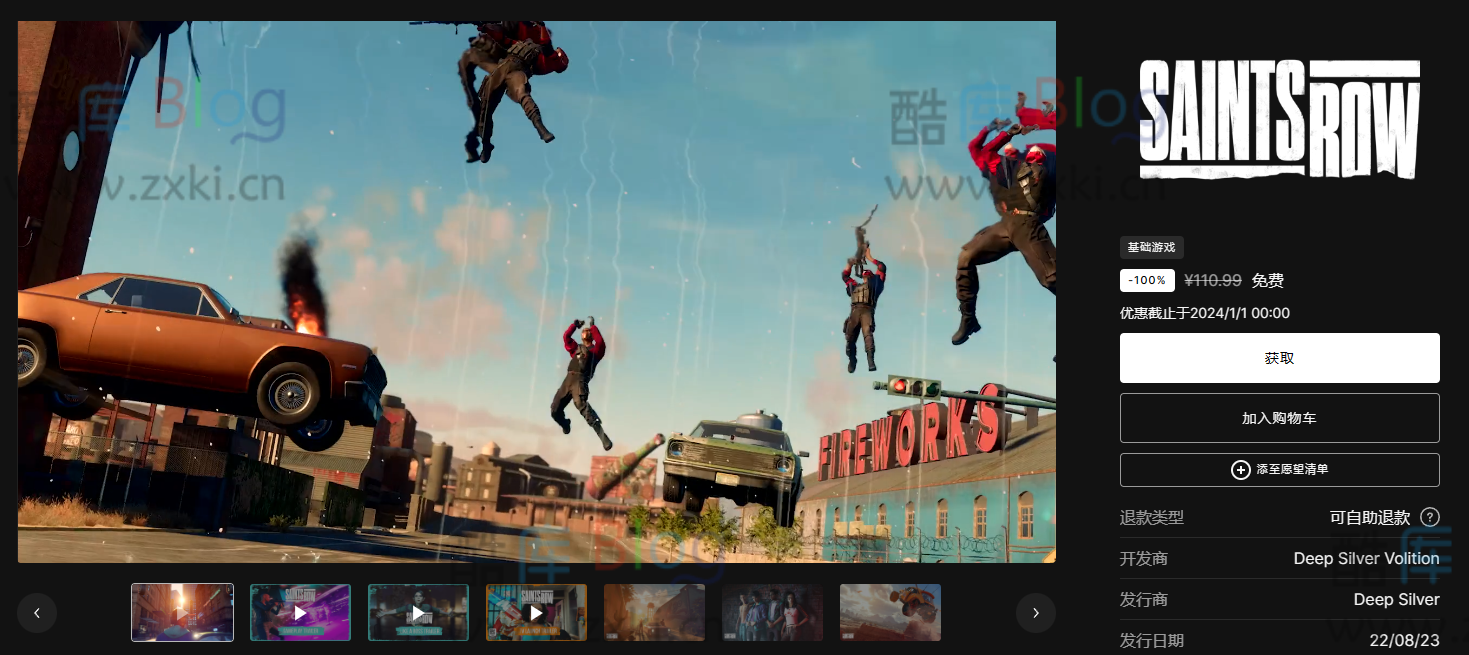Click the 获取 (Get) button
Image resolution: width=1469 pixels, height=655 pixels.
[1279, 358]
